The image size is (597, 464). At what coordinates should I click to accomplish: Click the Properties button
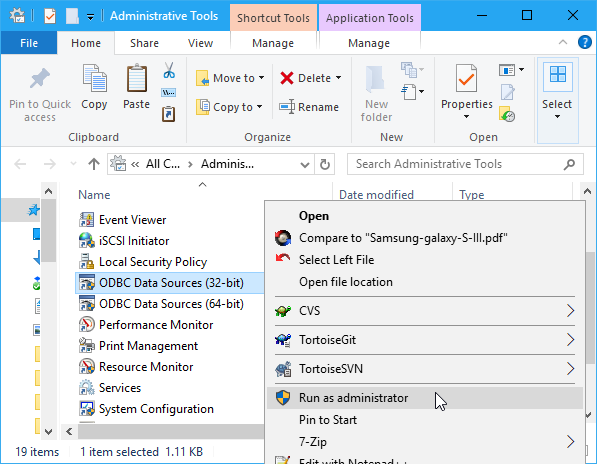(466, 91)
